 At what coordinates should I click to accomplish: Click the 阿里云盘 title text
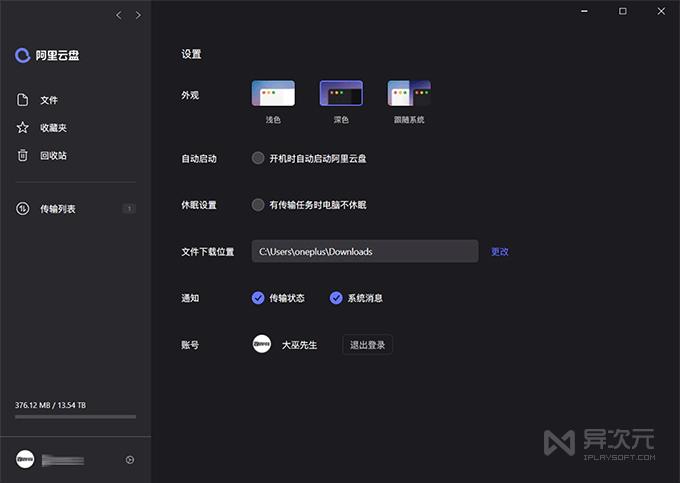57,55
